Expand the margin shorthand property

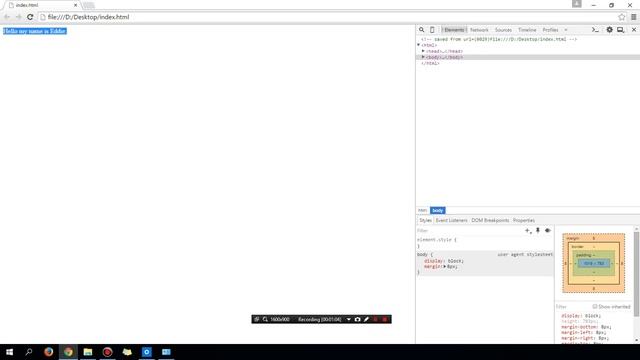(x=445, y=266)
